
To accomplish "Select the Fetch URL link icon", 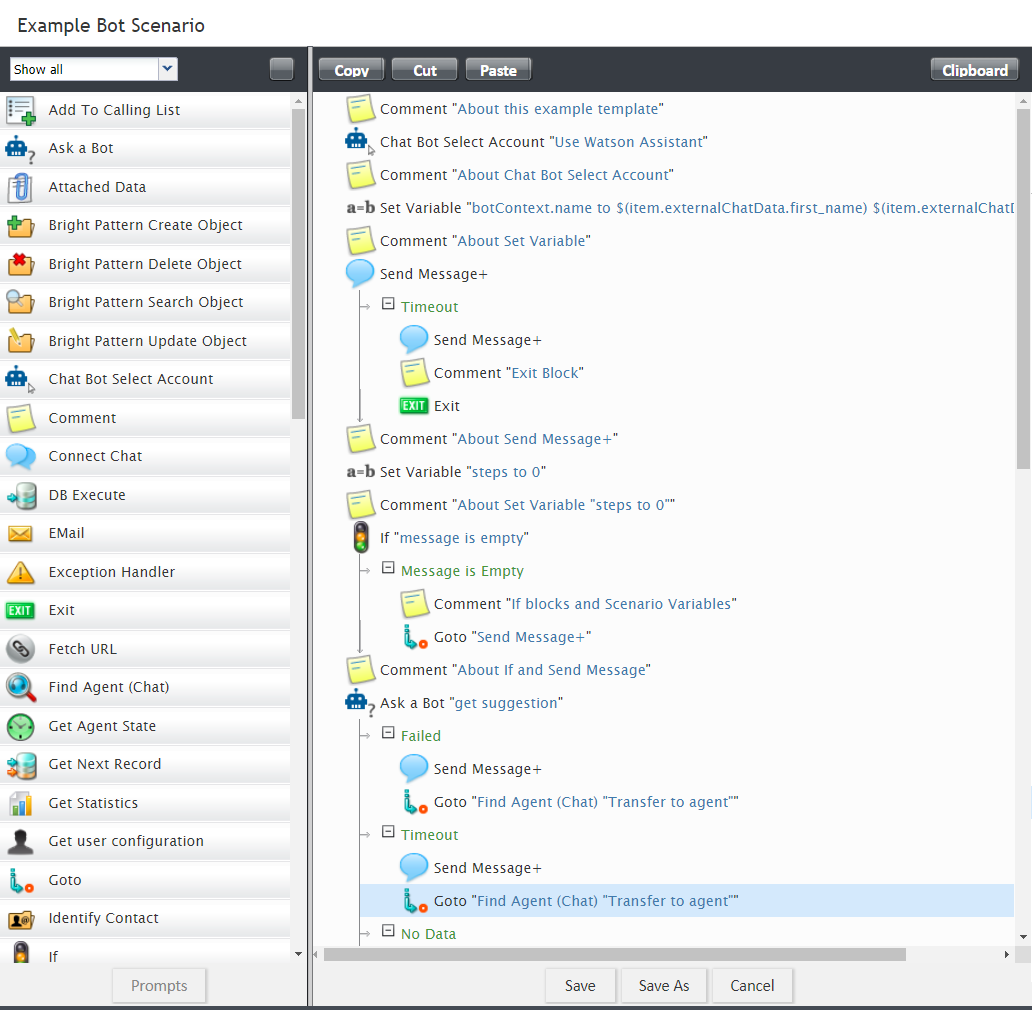I will click(20, 649).
